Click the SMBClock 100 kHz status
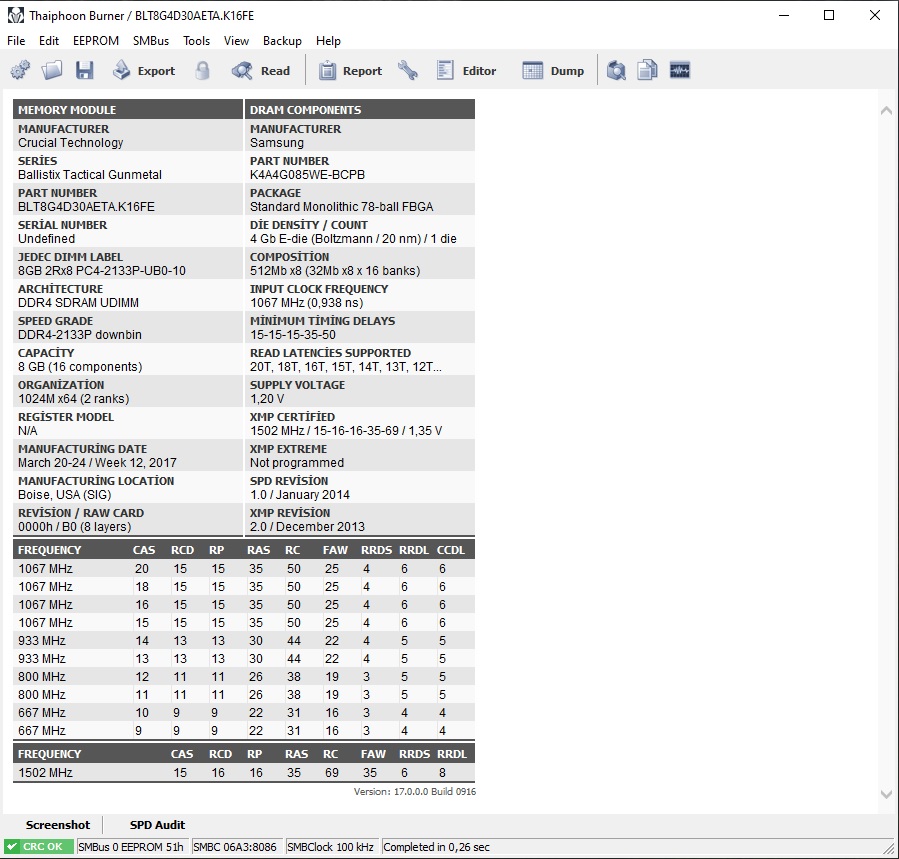Image resolution: width=899 pixels, height=859 pixels. 330,846
